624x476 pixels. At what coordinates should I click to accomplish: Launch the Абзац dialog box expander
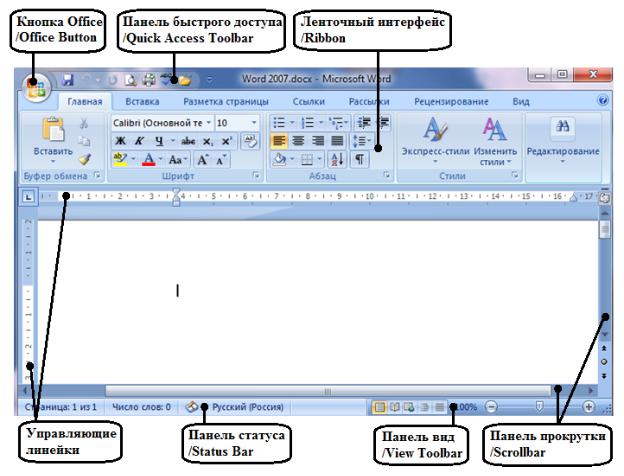point(386,175)
